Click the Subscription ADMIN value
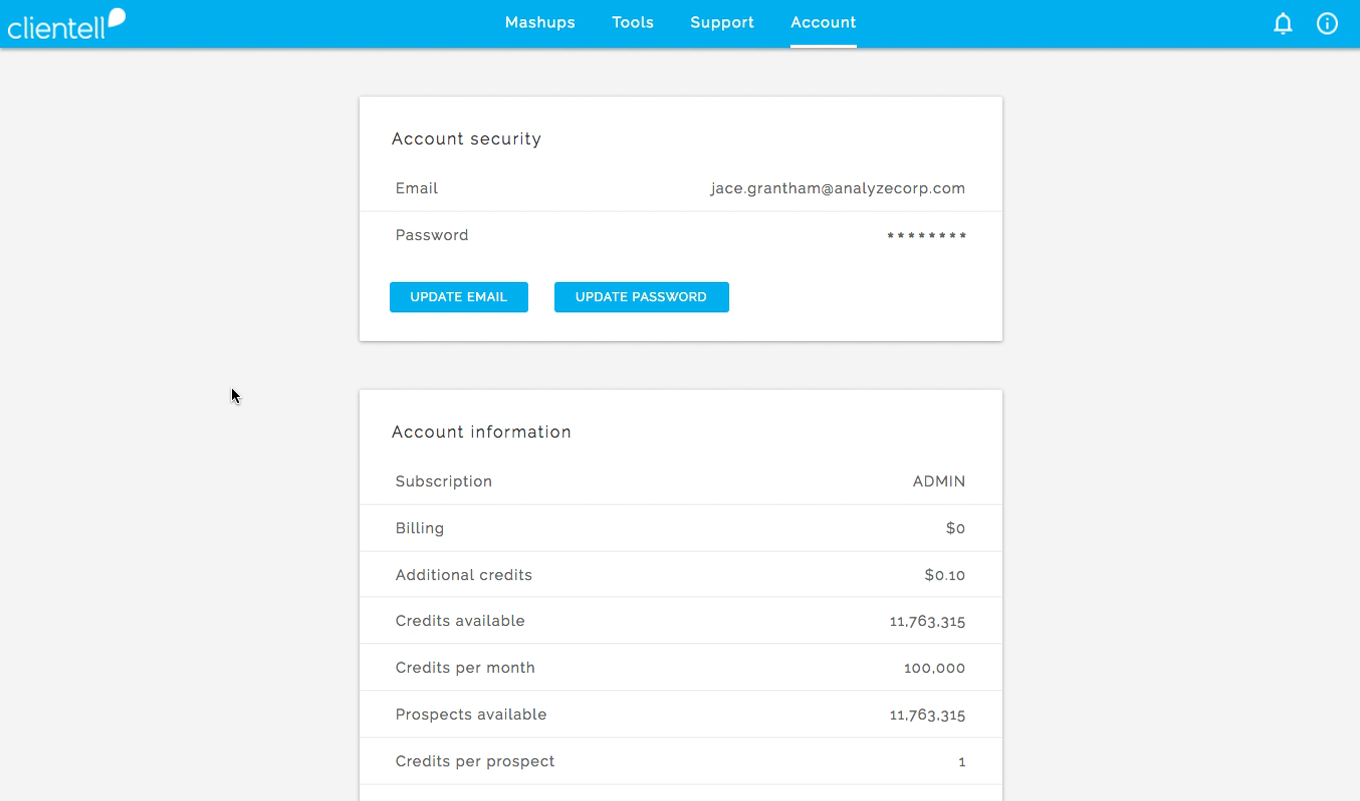The height and width of the screenshot is (801, 1360). pyautogui.click(x=939, y=481)
